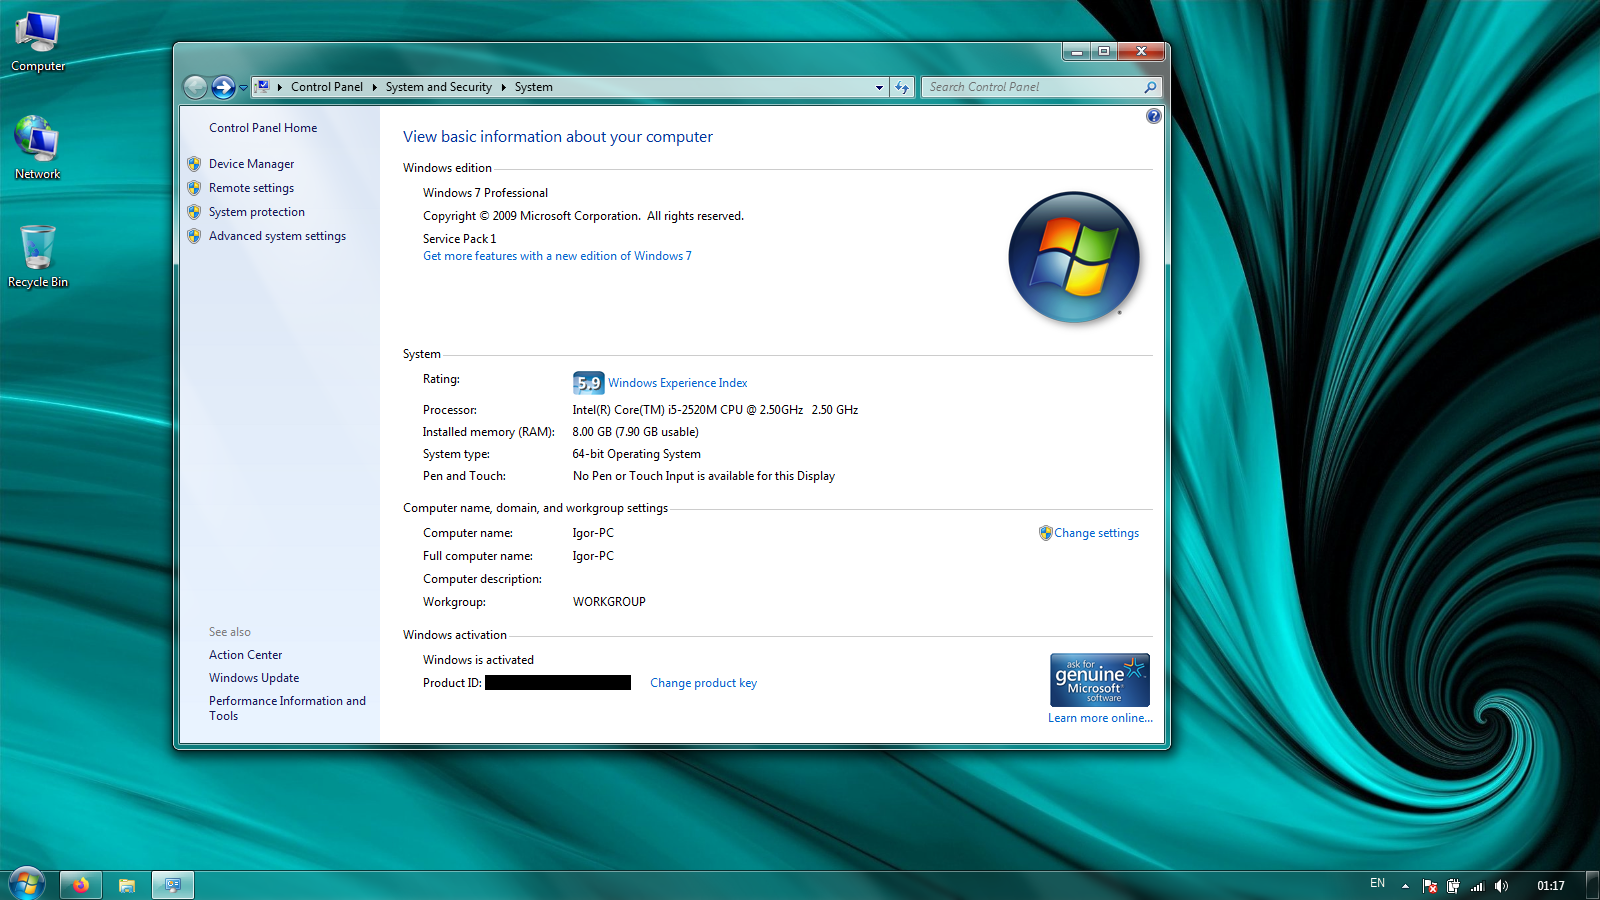This screenshot has height=900, width=1600.
Task: Open Advanced system settings
Action: pos(277,236)
